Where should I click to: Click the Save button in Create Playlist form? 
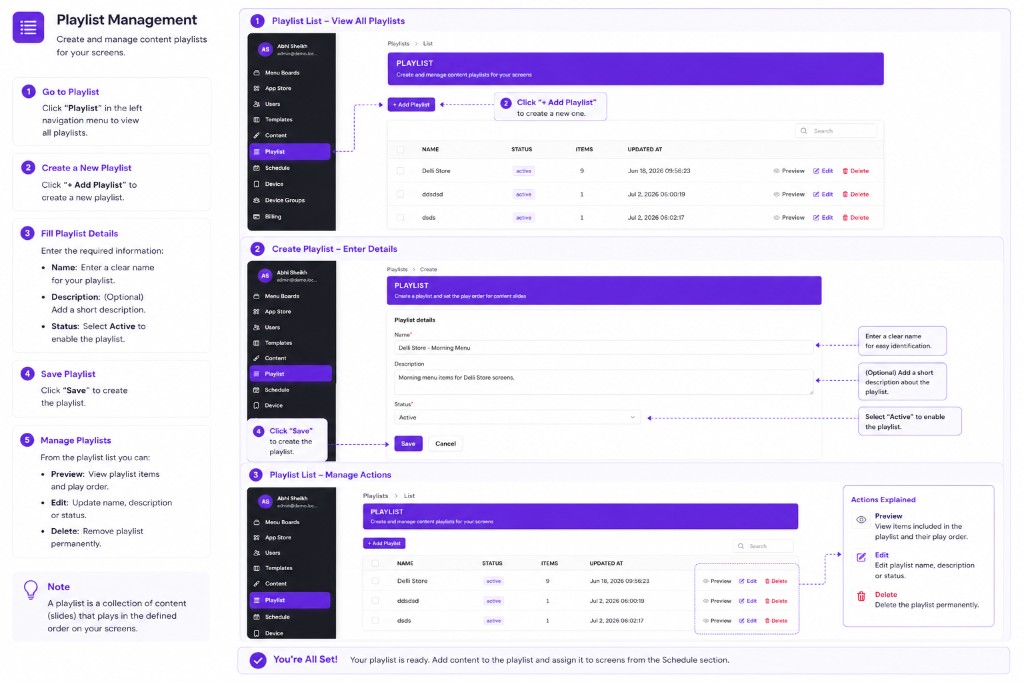click(x=408, y=444)
